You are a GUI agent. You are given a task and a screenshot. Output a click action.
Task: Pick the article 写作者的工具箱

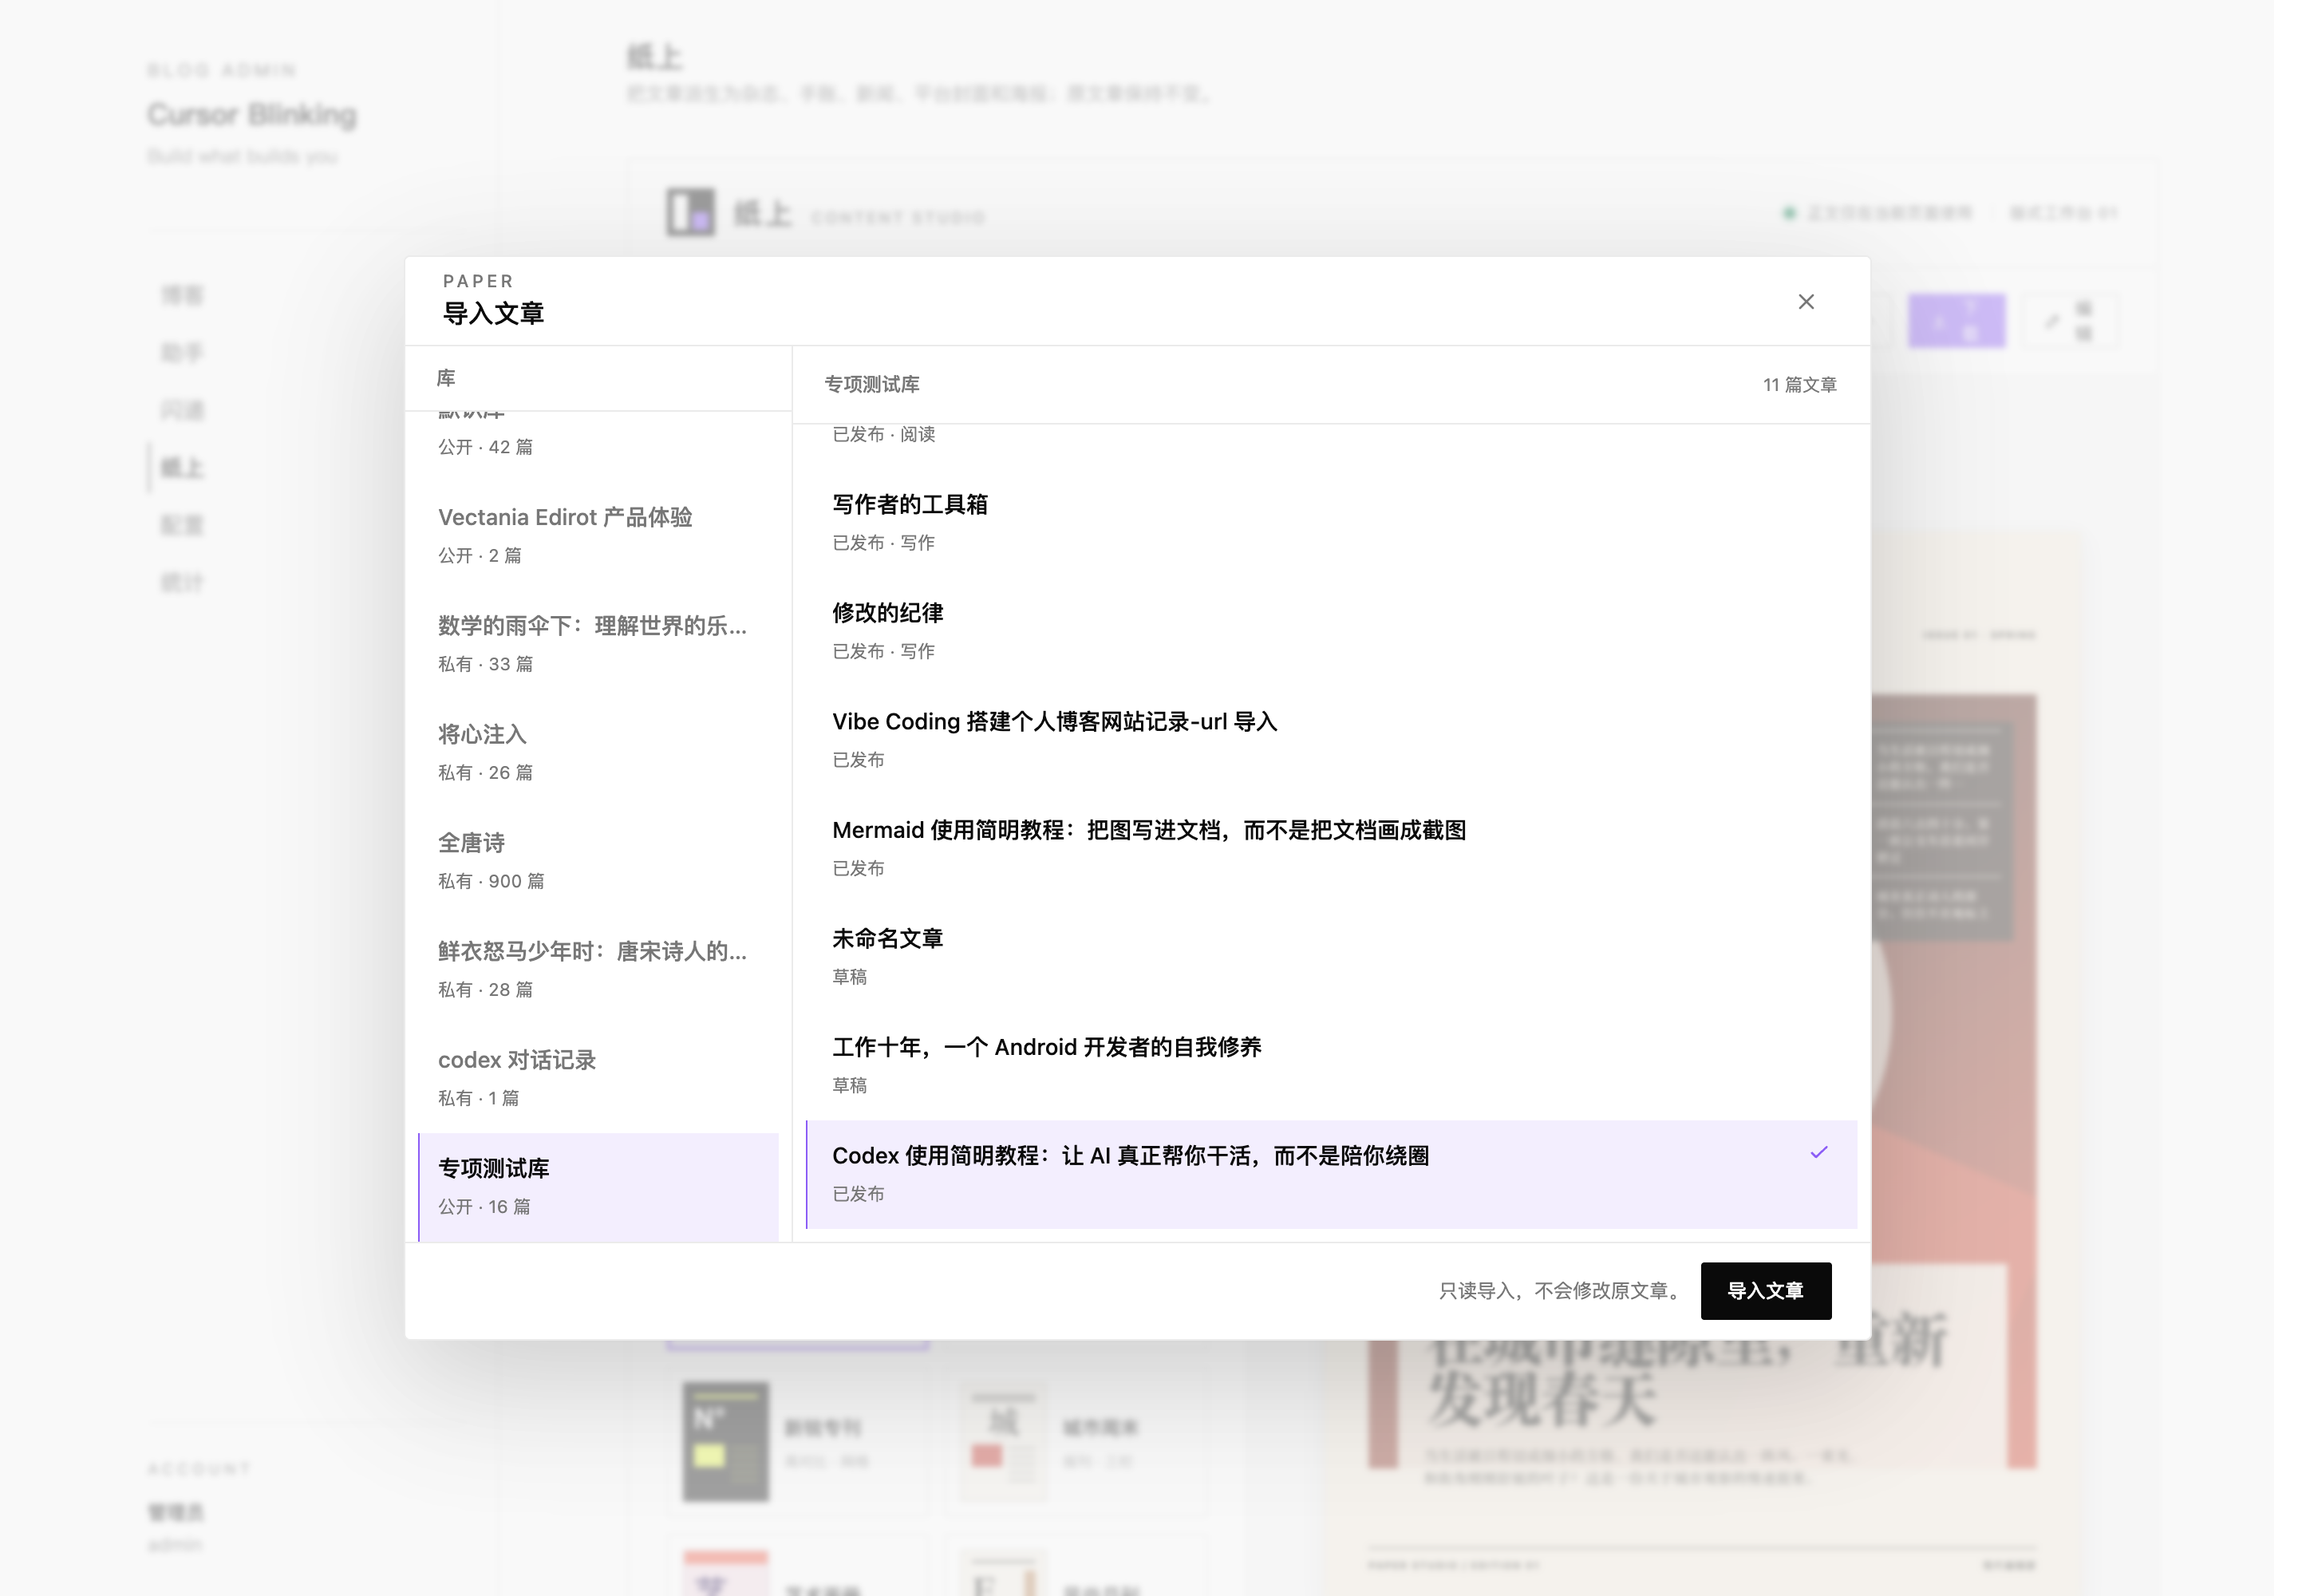point(1331,522)
